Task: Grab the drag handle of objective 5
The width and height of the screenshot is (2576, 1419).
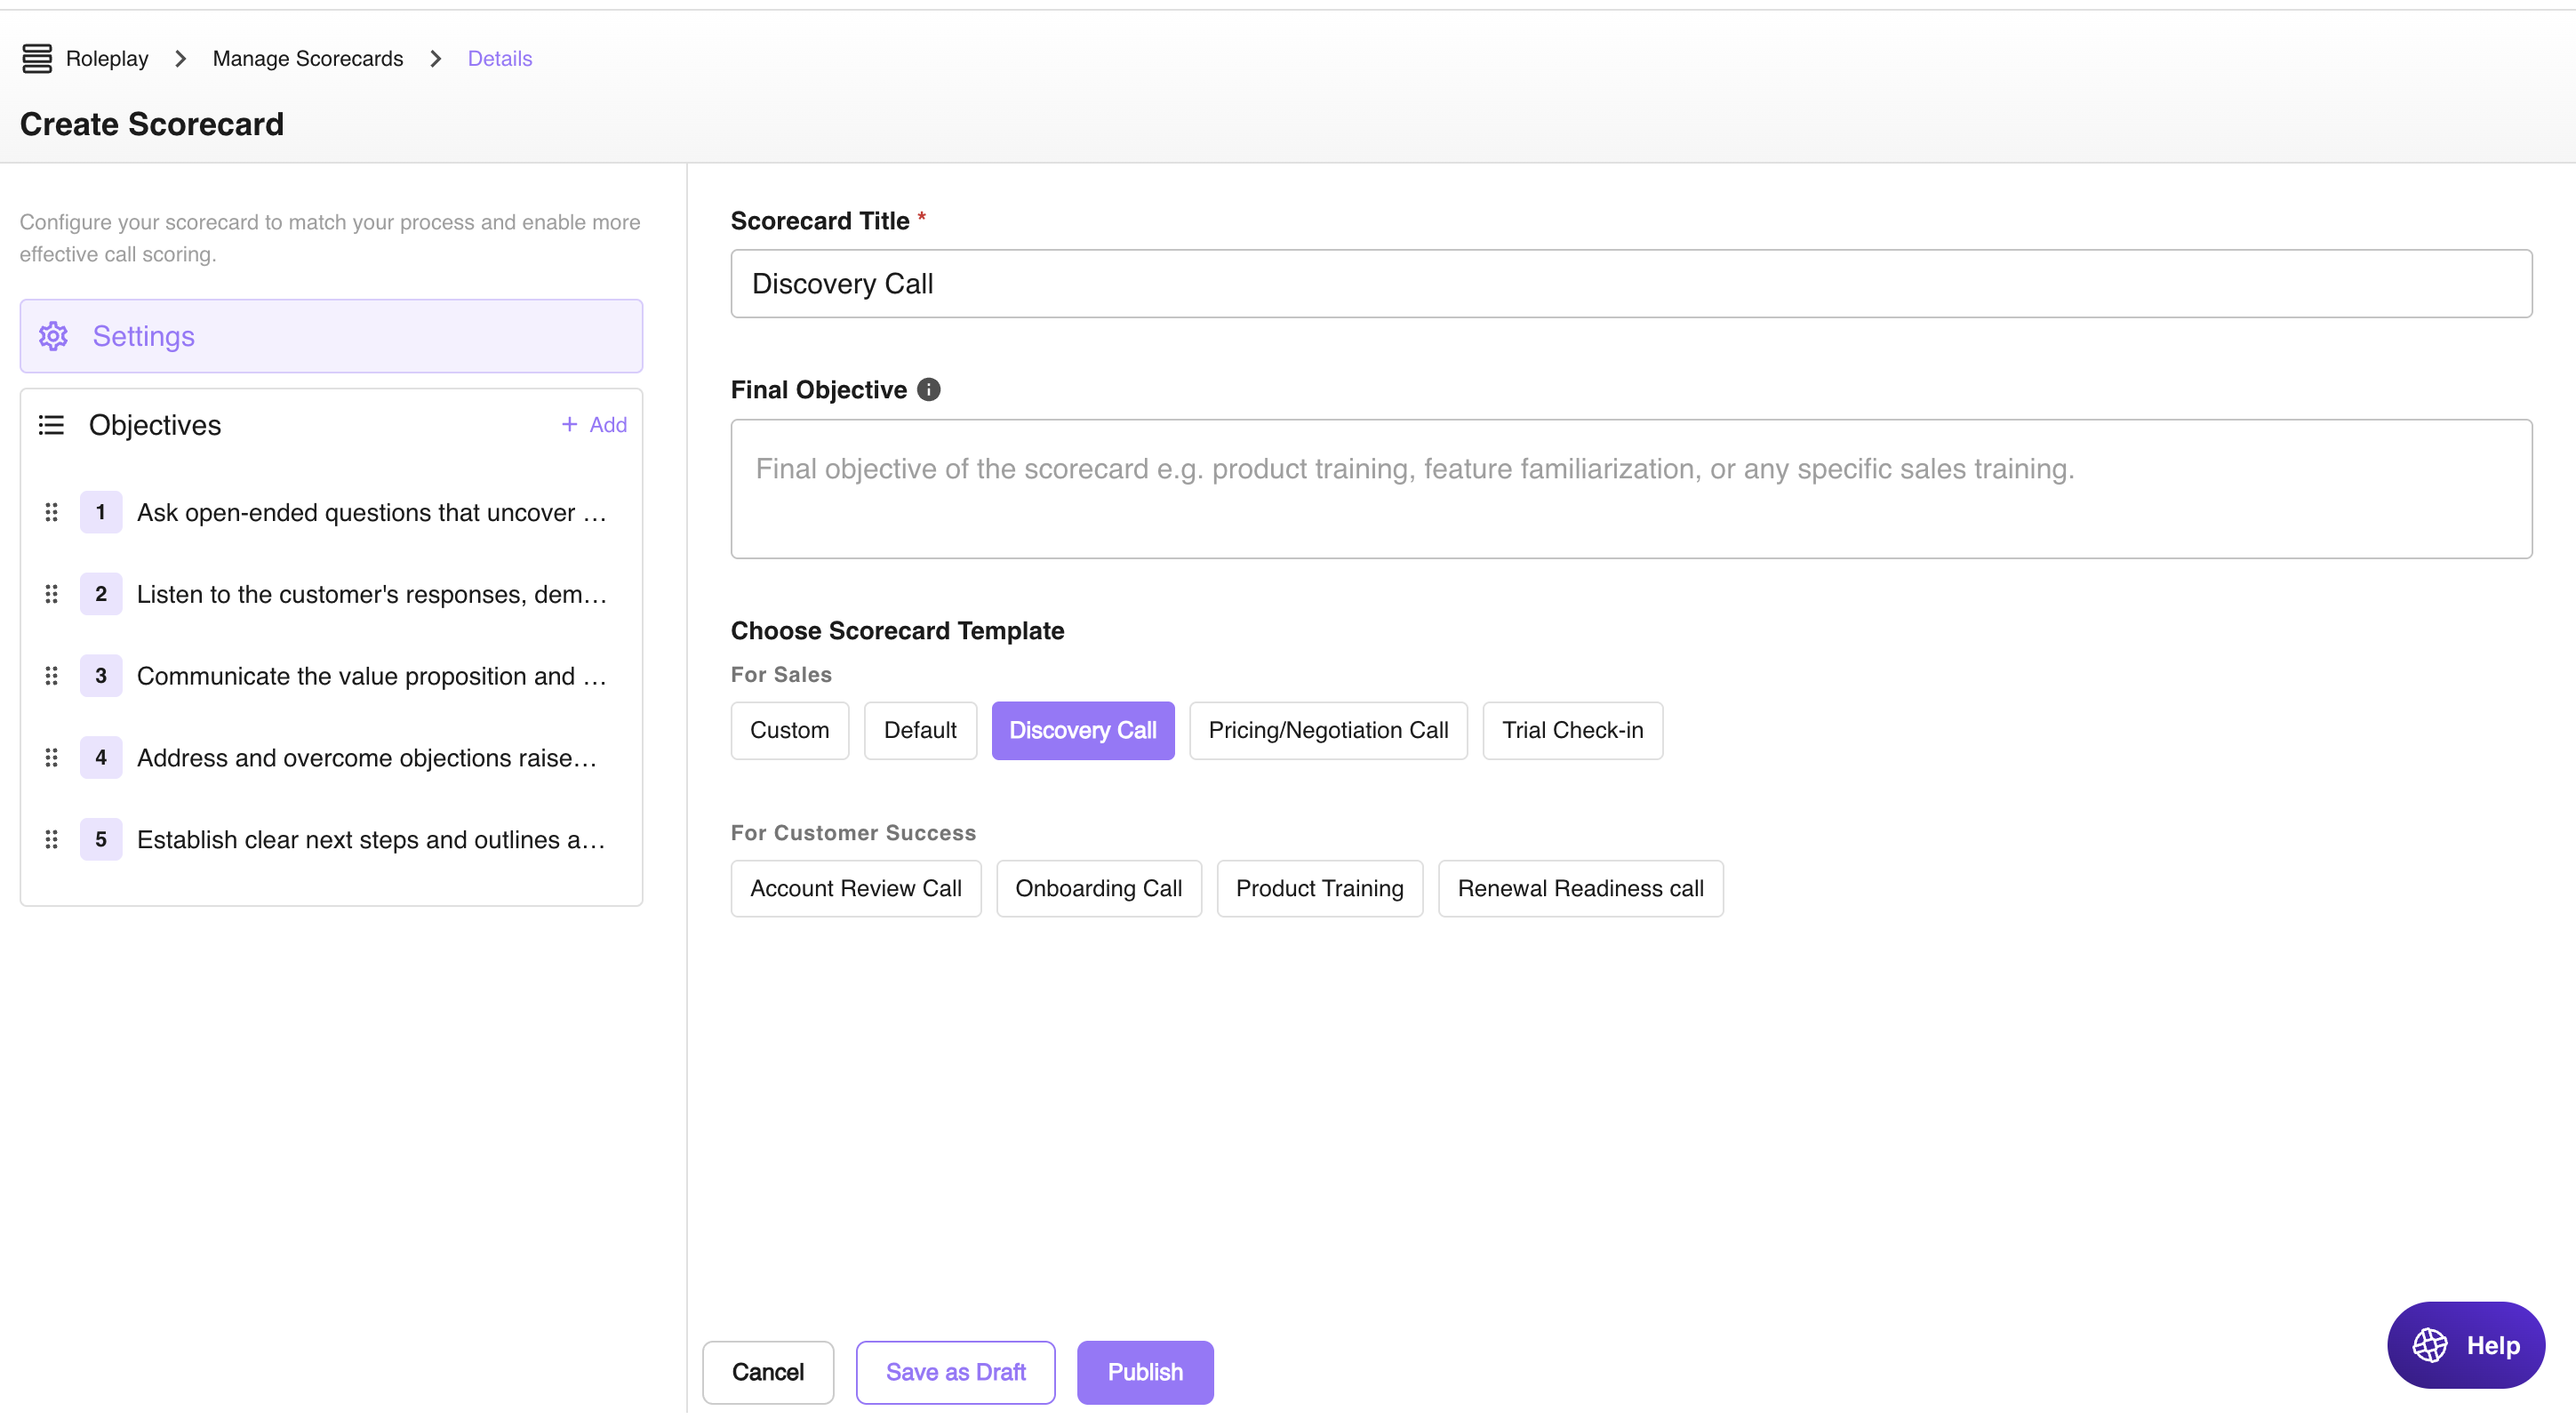Action: point(51,839)
